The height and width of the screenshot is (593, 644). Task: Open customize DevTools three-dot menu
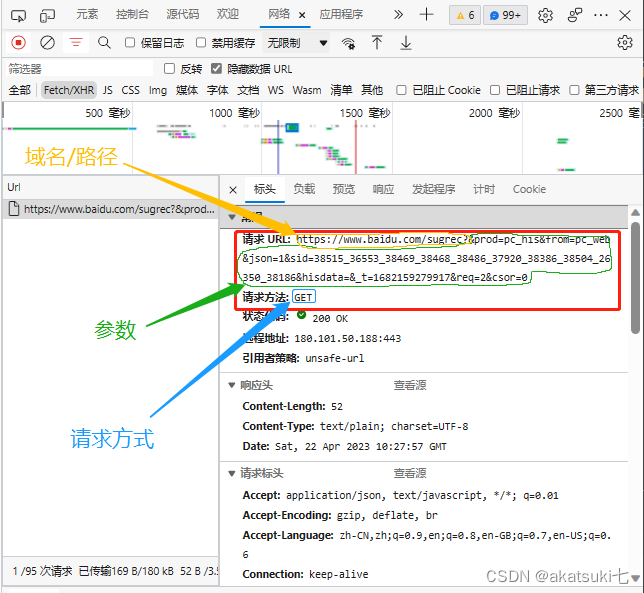point(601,16)
